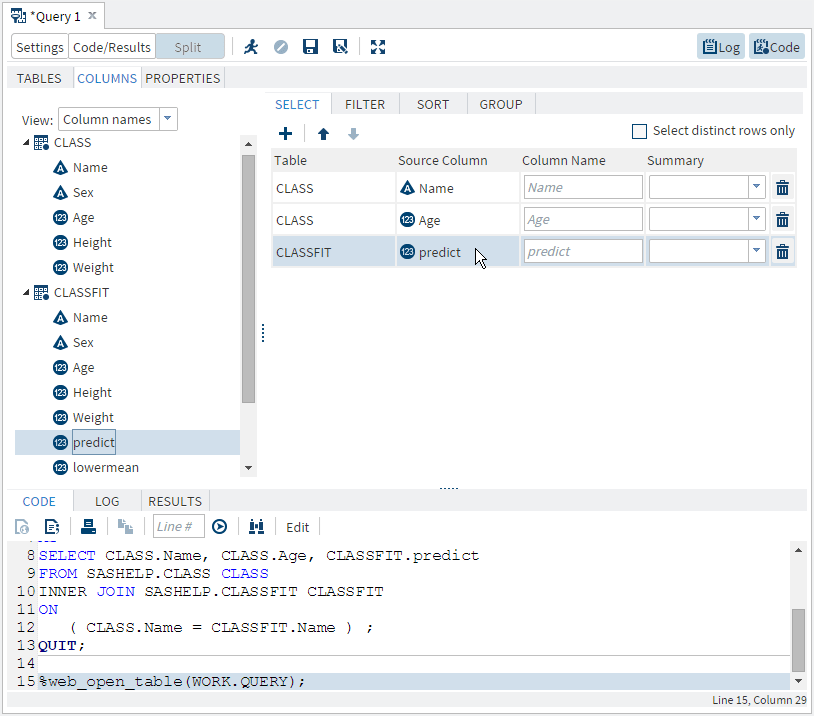Click the plus icon to add a column

click(285, 134)
